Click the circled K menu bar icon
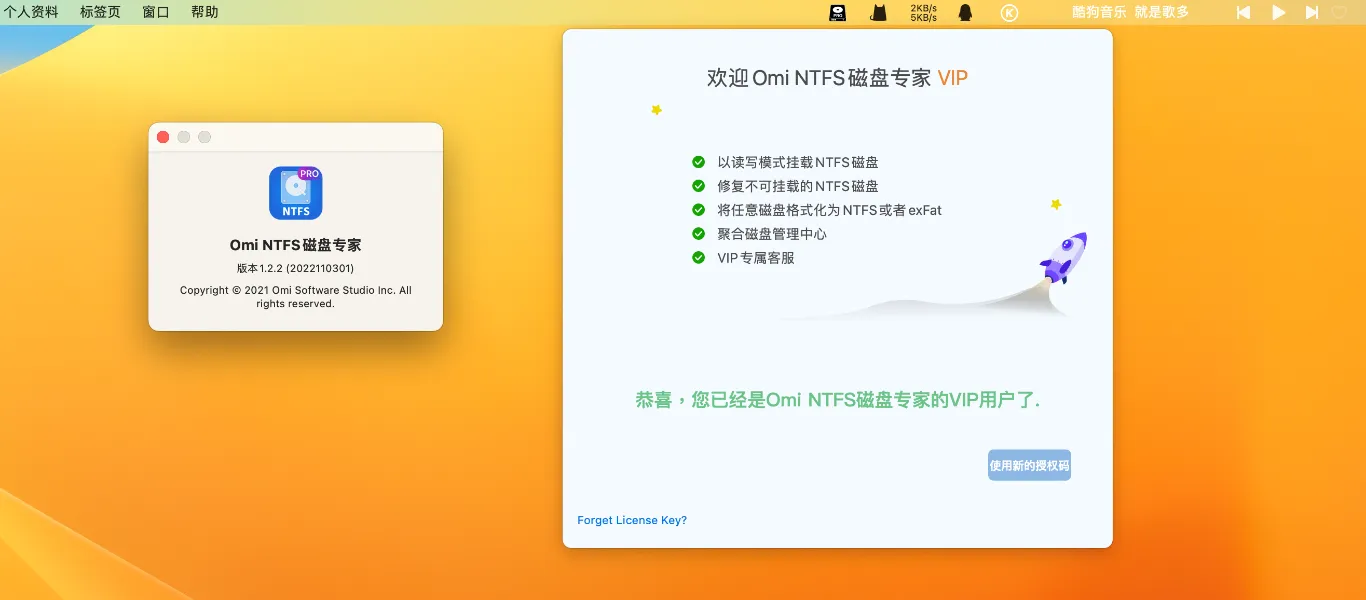Image resolution: width=1366 pixels, height=600 pixels. [1009, 13]
